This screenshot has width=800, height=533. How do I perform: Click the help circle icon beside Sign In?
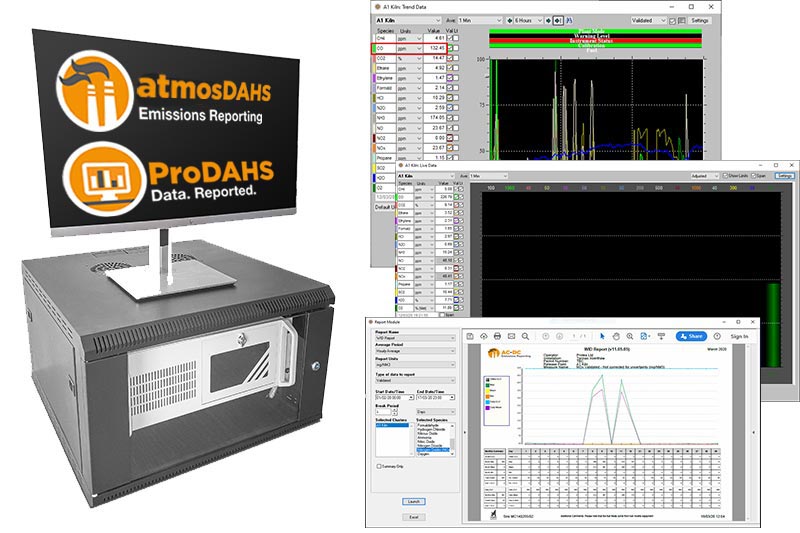tap(717, 337)
